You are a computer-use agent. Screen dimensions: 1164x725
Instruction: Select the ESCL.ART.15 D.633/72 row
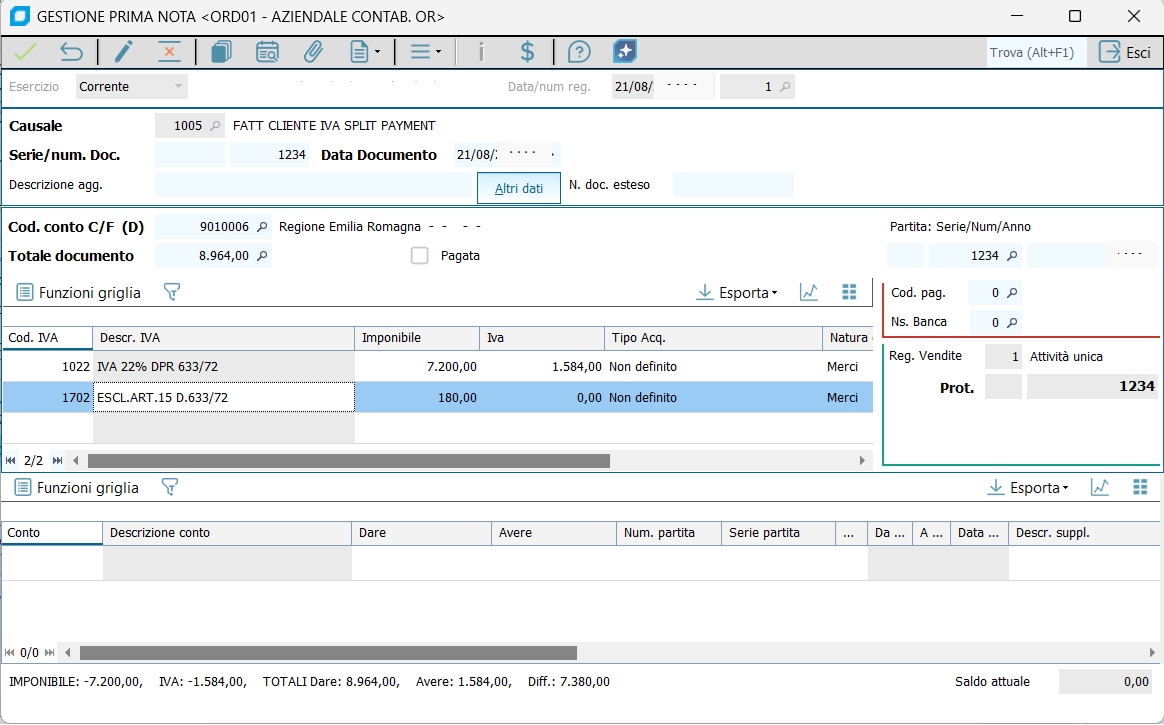coord(224,397)
